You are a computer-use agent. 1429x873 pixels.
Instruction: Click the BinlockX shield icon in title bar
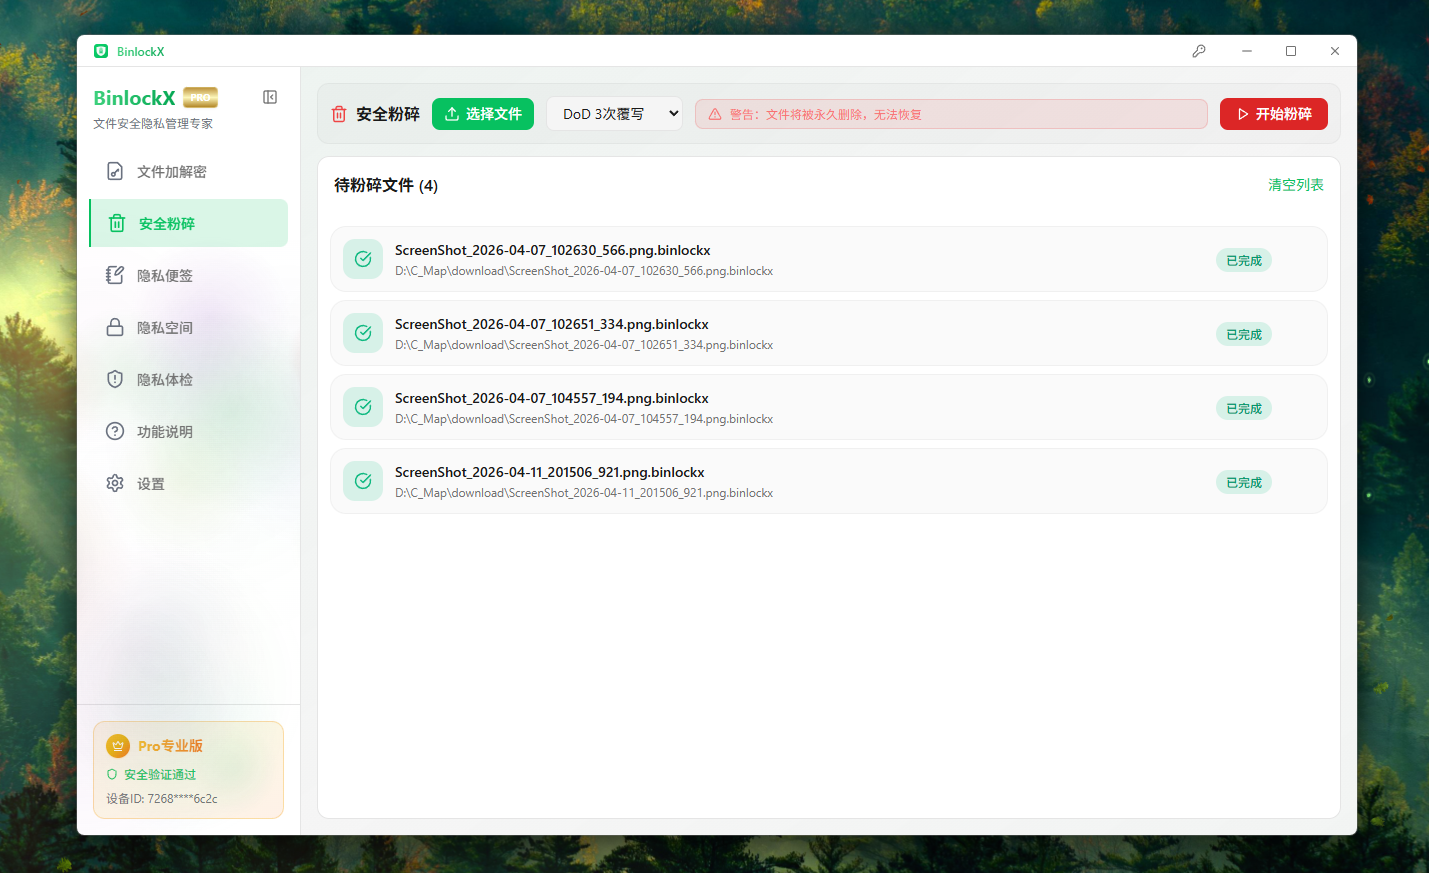[101, 51]
